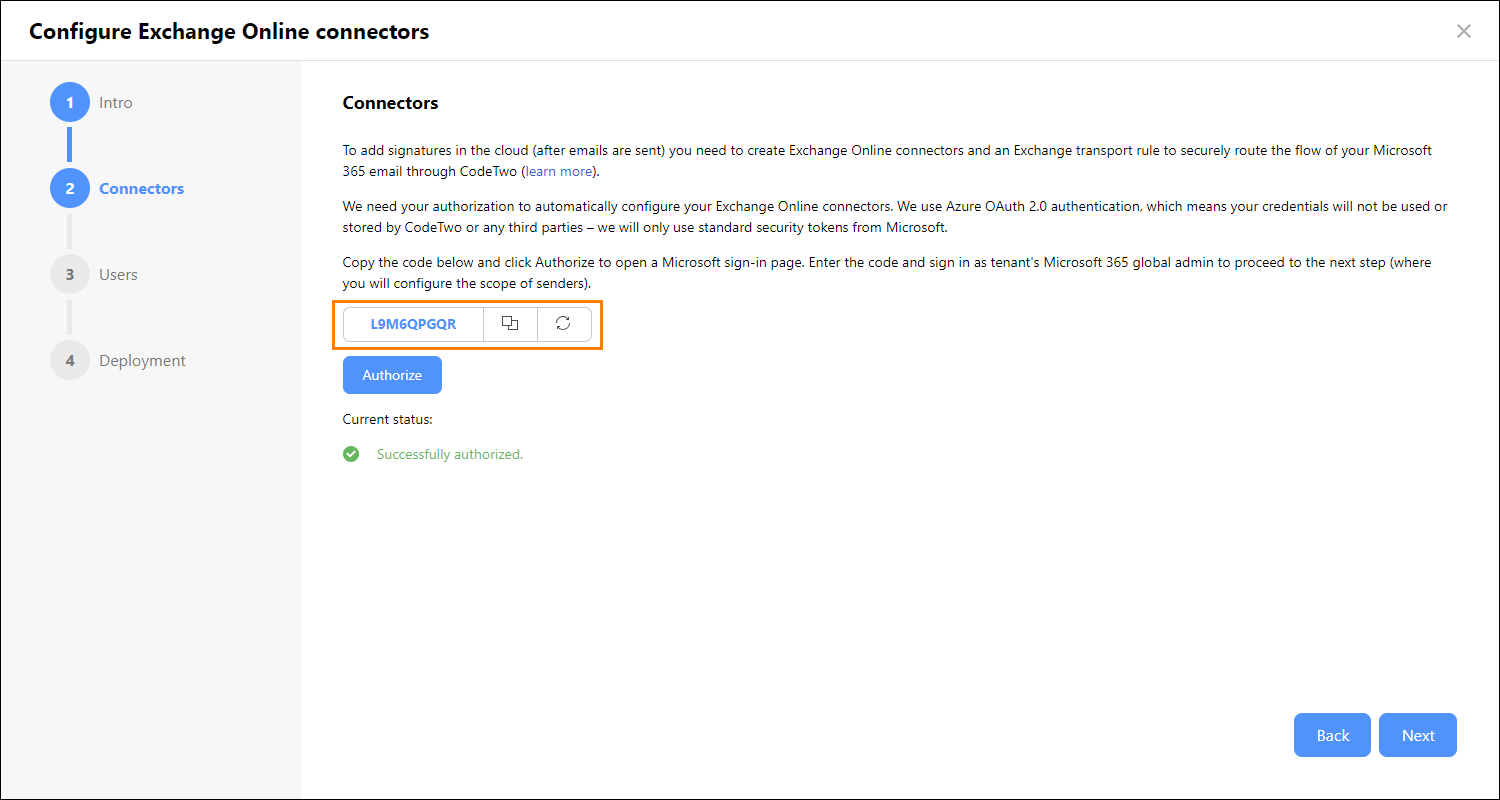Screen dimensions: 1500x800
Task: Open step 1 Intro in wizard
Action: 92,102
